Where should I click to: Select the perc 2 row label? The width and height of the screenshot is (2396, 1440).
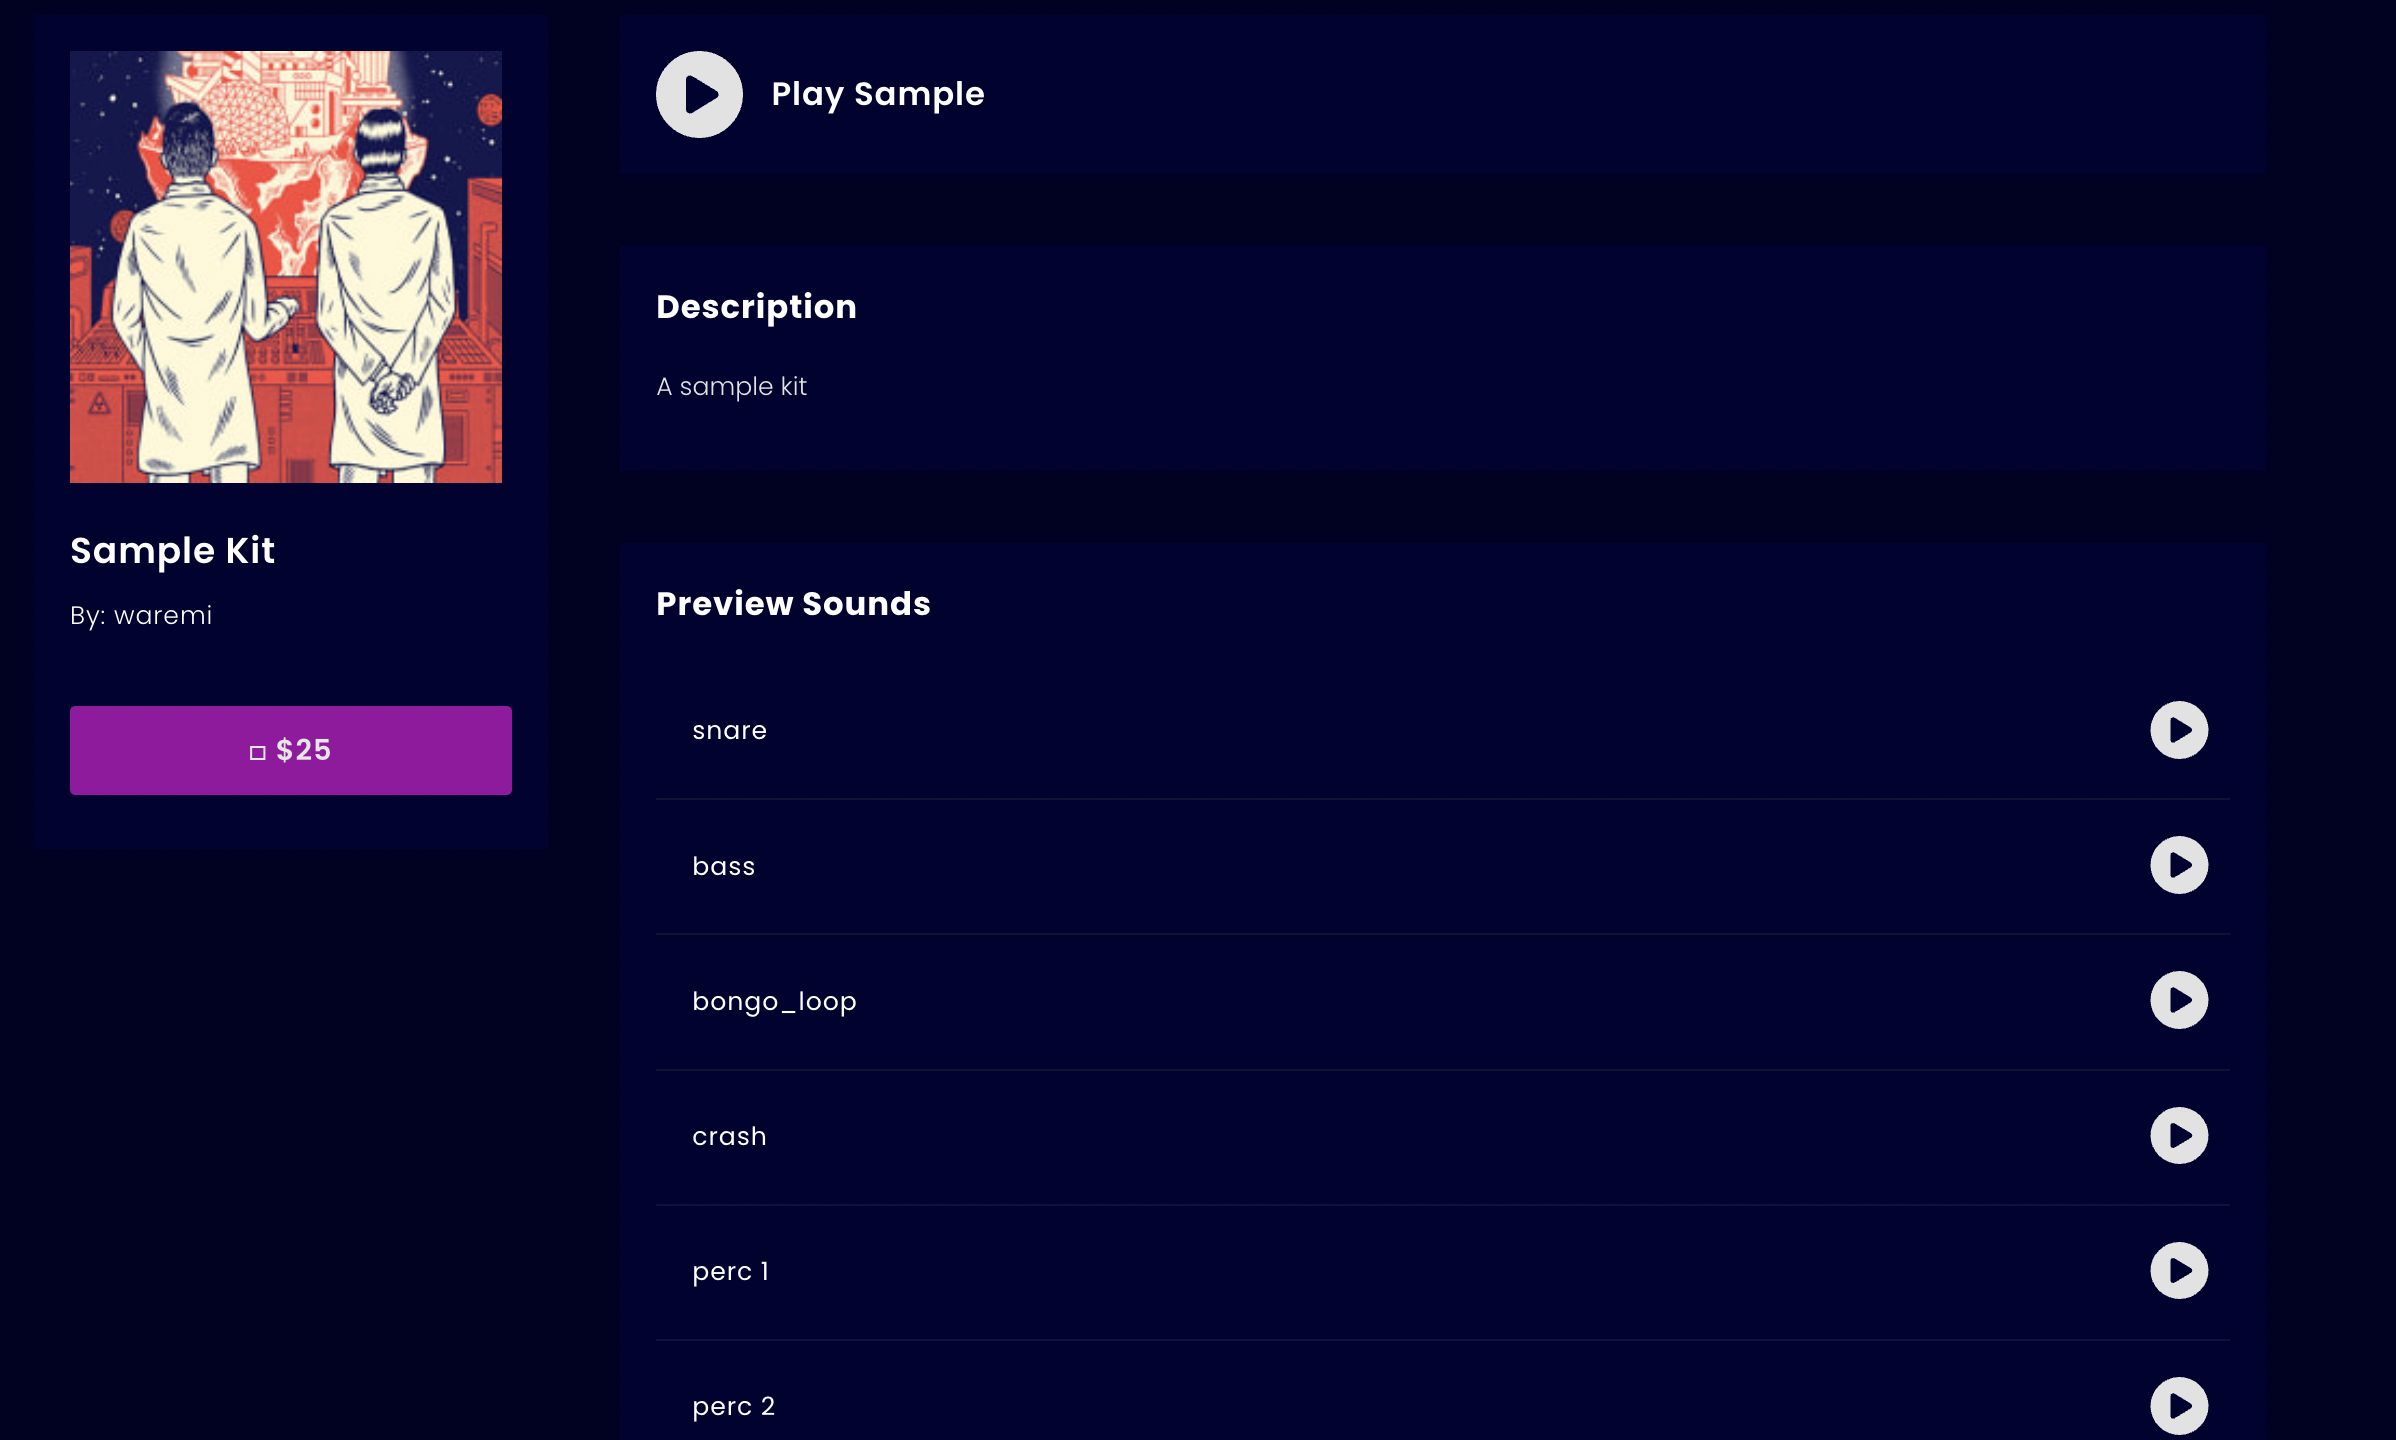tap(733, 1407)
